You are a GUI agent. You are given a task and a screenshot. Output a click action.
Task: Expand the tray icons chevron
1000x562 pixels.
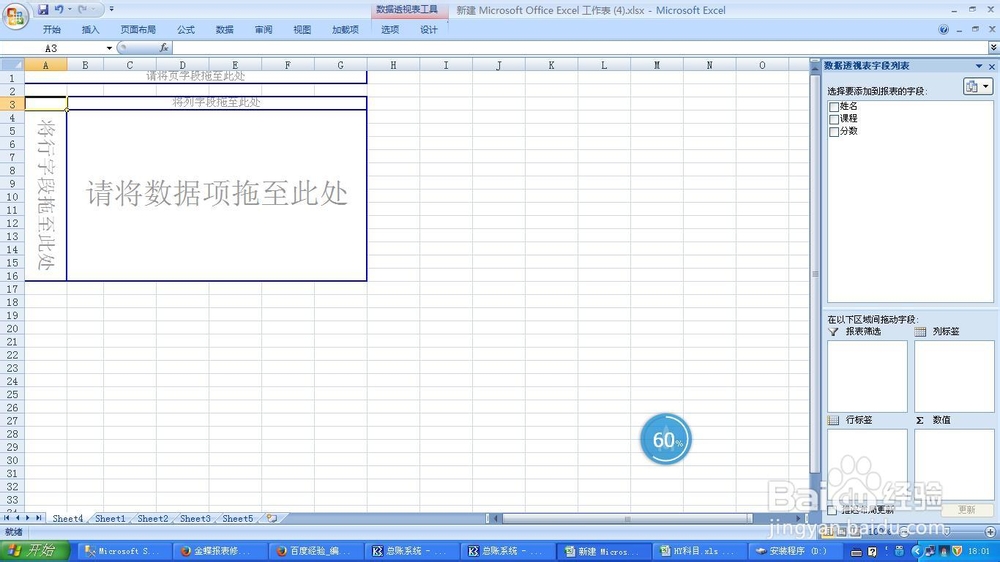coord(916,551)
